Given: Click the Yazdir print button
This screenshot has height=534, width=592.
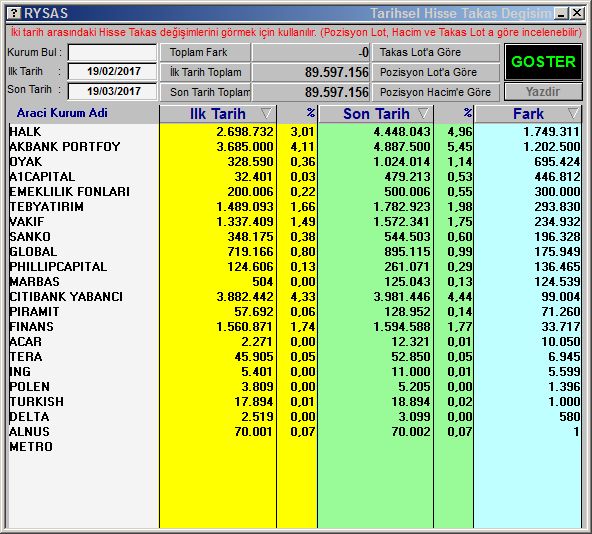Looking at the screenshot, I should click(x=543, y=91).
